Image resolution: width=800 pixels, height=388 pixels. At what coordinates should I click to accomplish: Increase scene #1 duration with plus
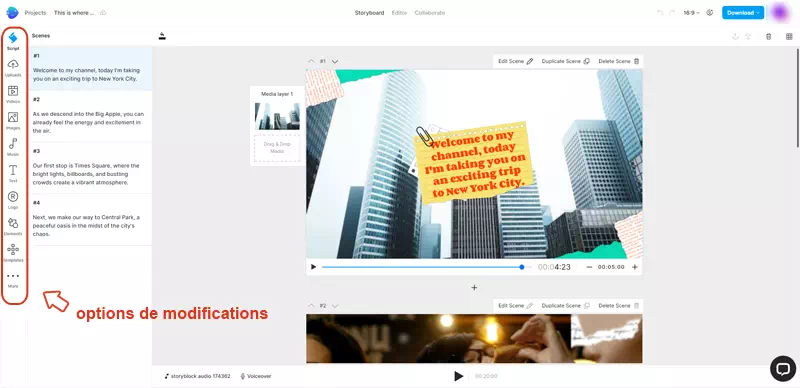(x=635, y=267)
